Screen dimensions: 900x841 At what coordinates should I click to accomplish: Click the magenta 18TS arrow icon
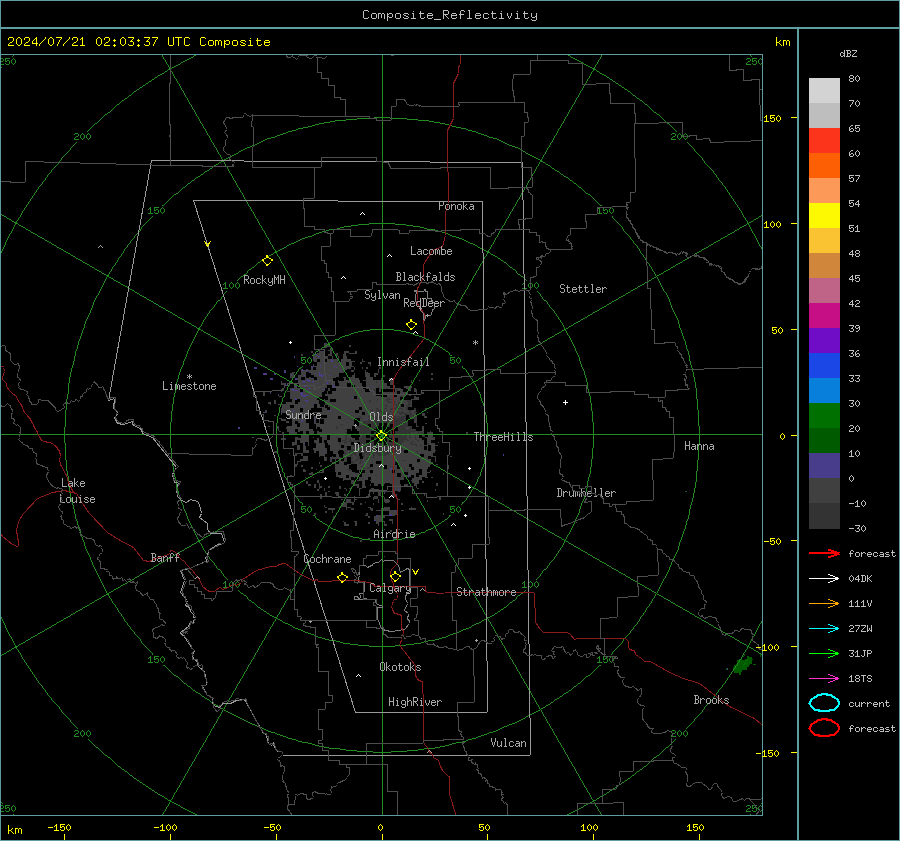[824, 679]
